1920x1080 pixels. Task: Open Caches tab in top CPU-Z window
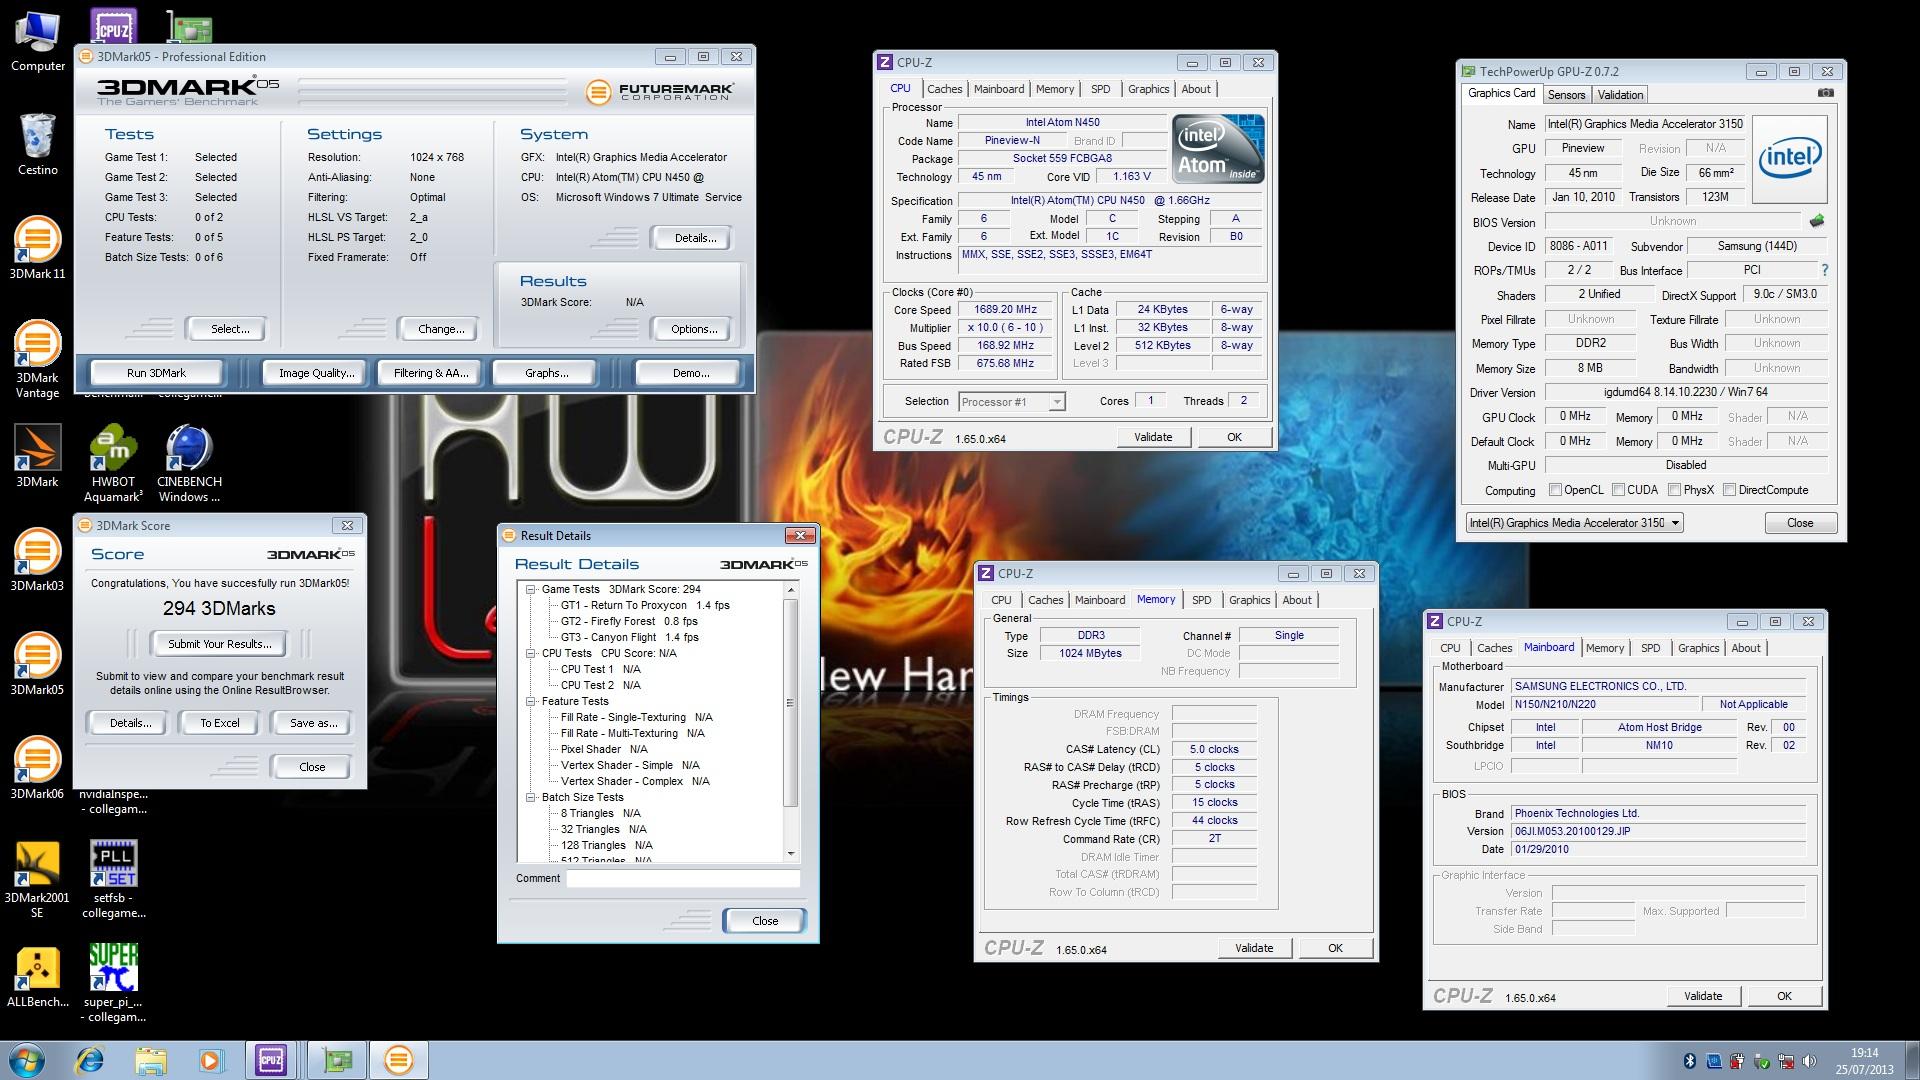click(x=944, y=89)
